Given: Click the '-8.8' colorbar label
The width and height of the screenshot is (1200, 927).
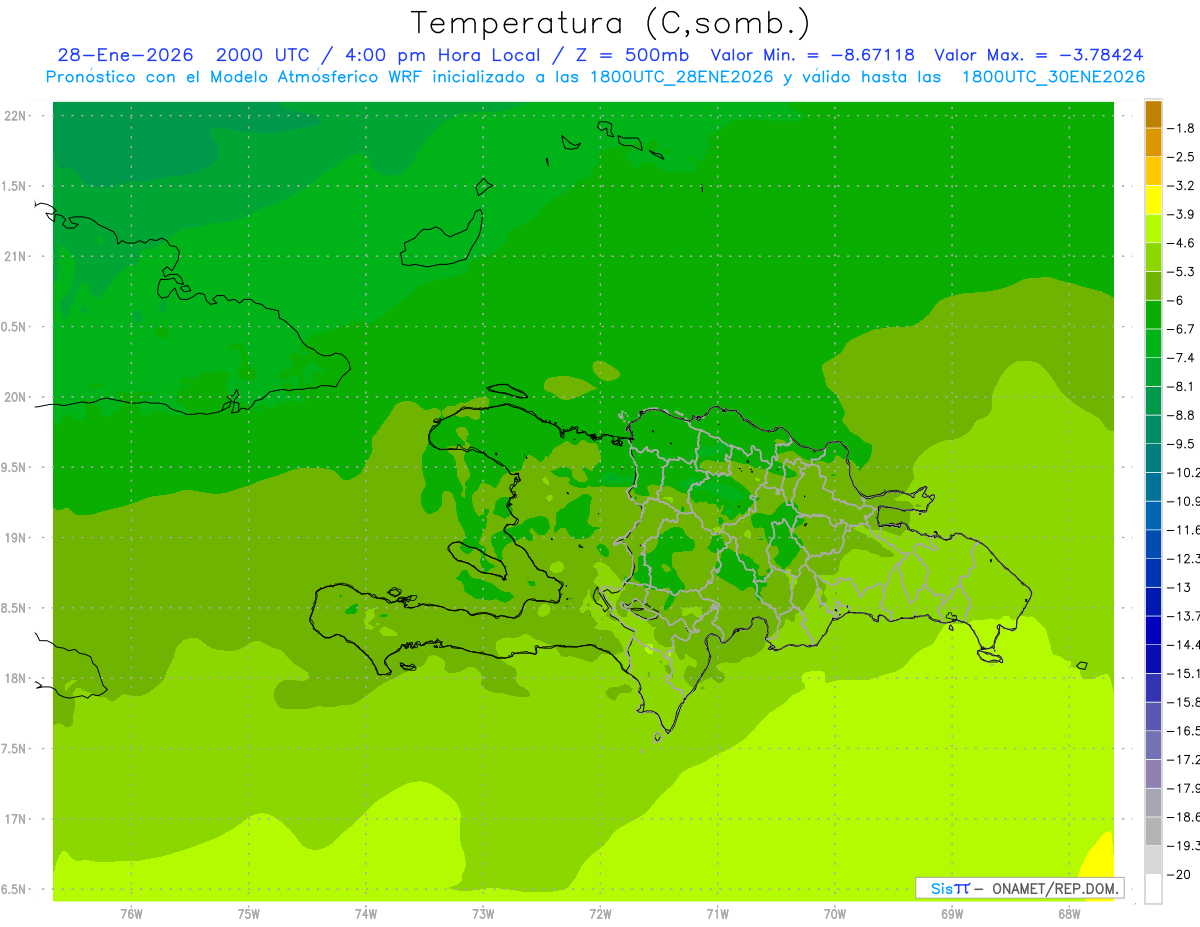Looking at the screenshot, I should point(1181,415).
